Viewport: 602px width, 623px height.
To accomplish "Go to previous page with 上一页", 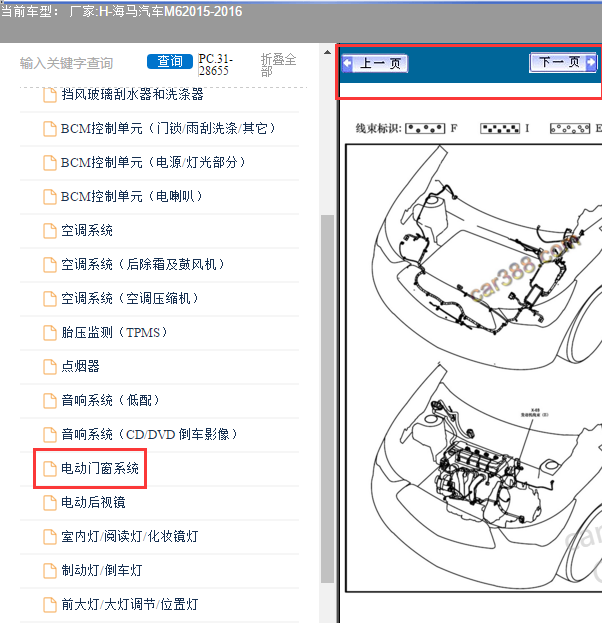I will click(375, 63).
